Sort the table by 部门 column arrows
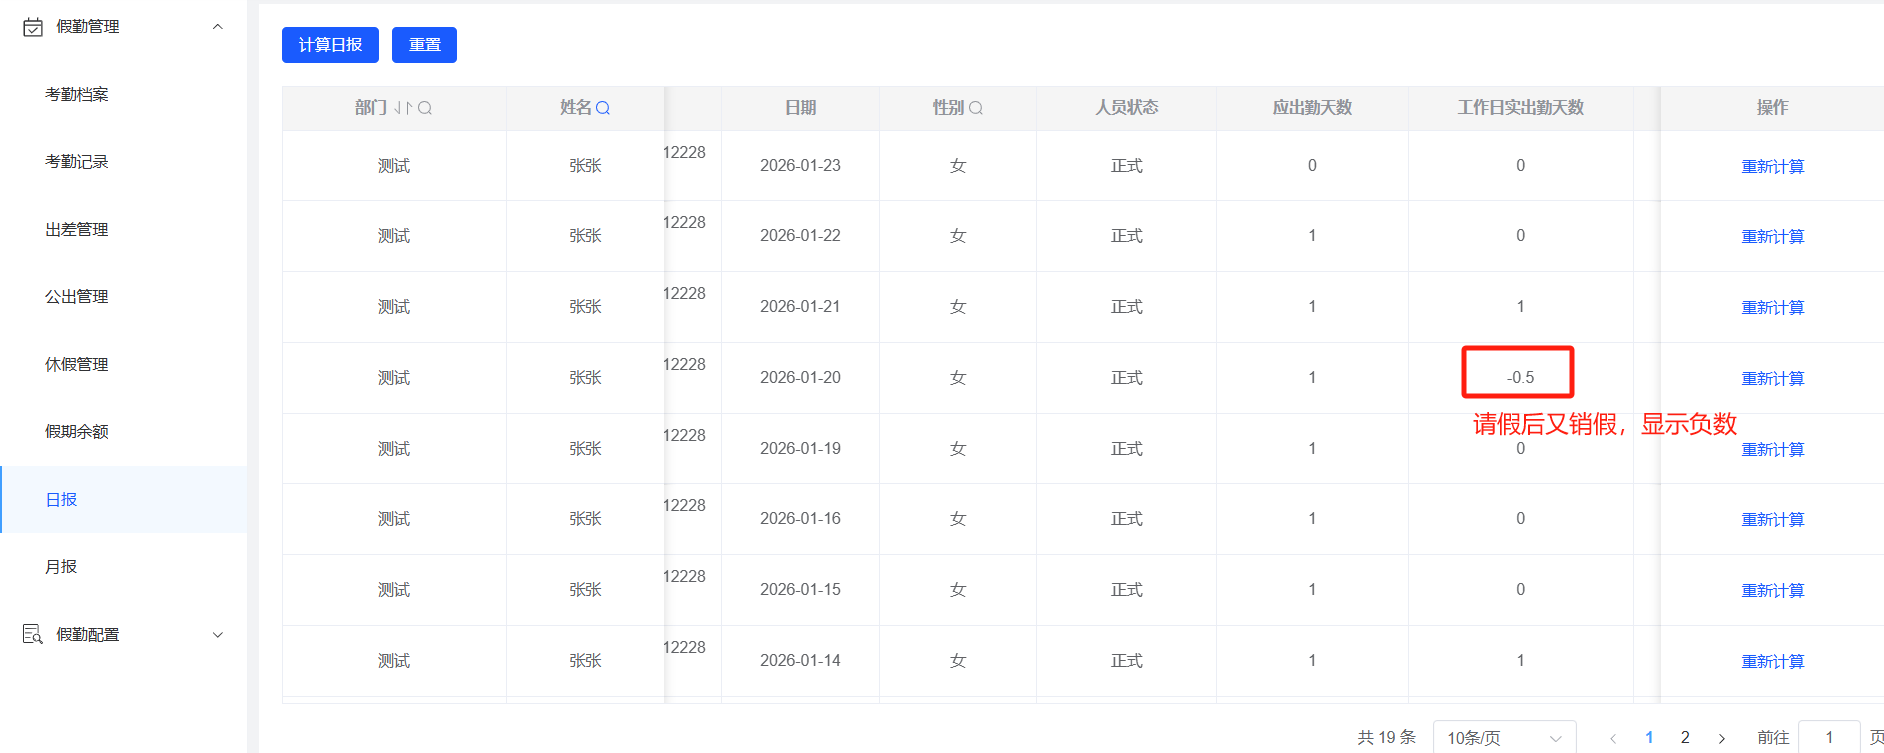Screen dimensions: 1884x753 click(402, 108)
